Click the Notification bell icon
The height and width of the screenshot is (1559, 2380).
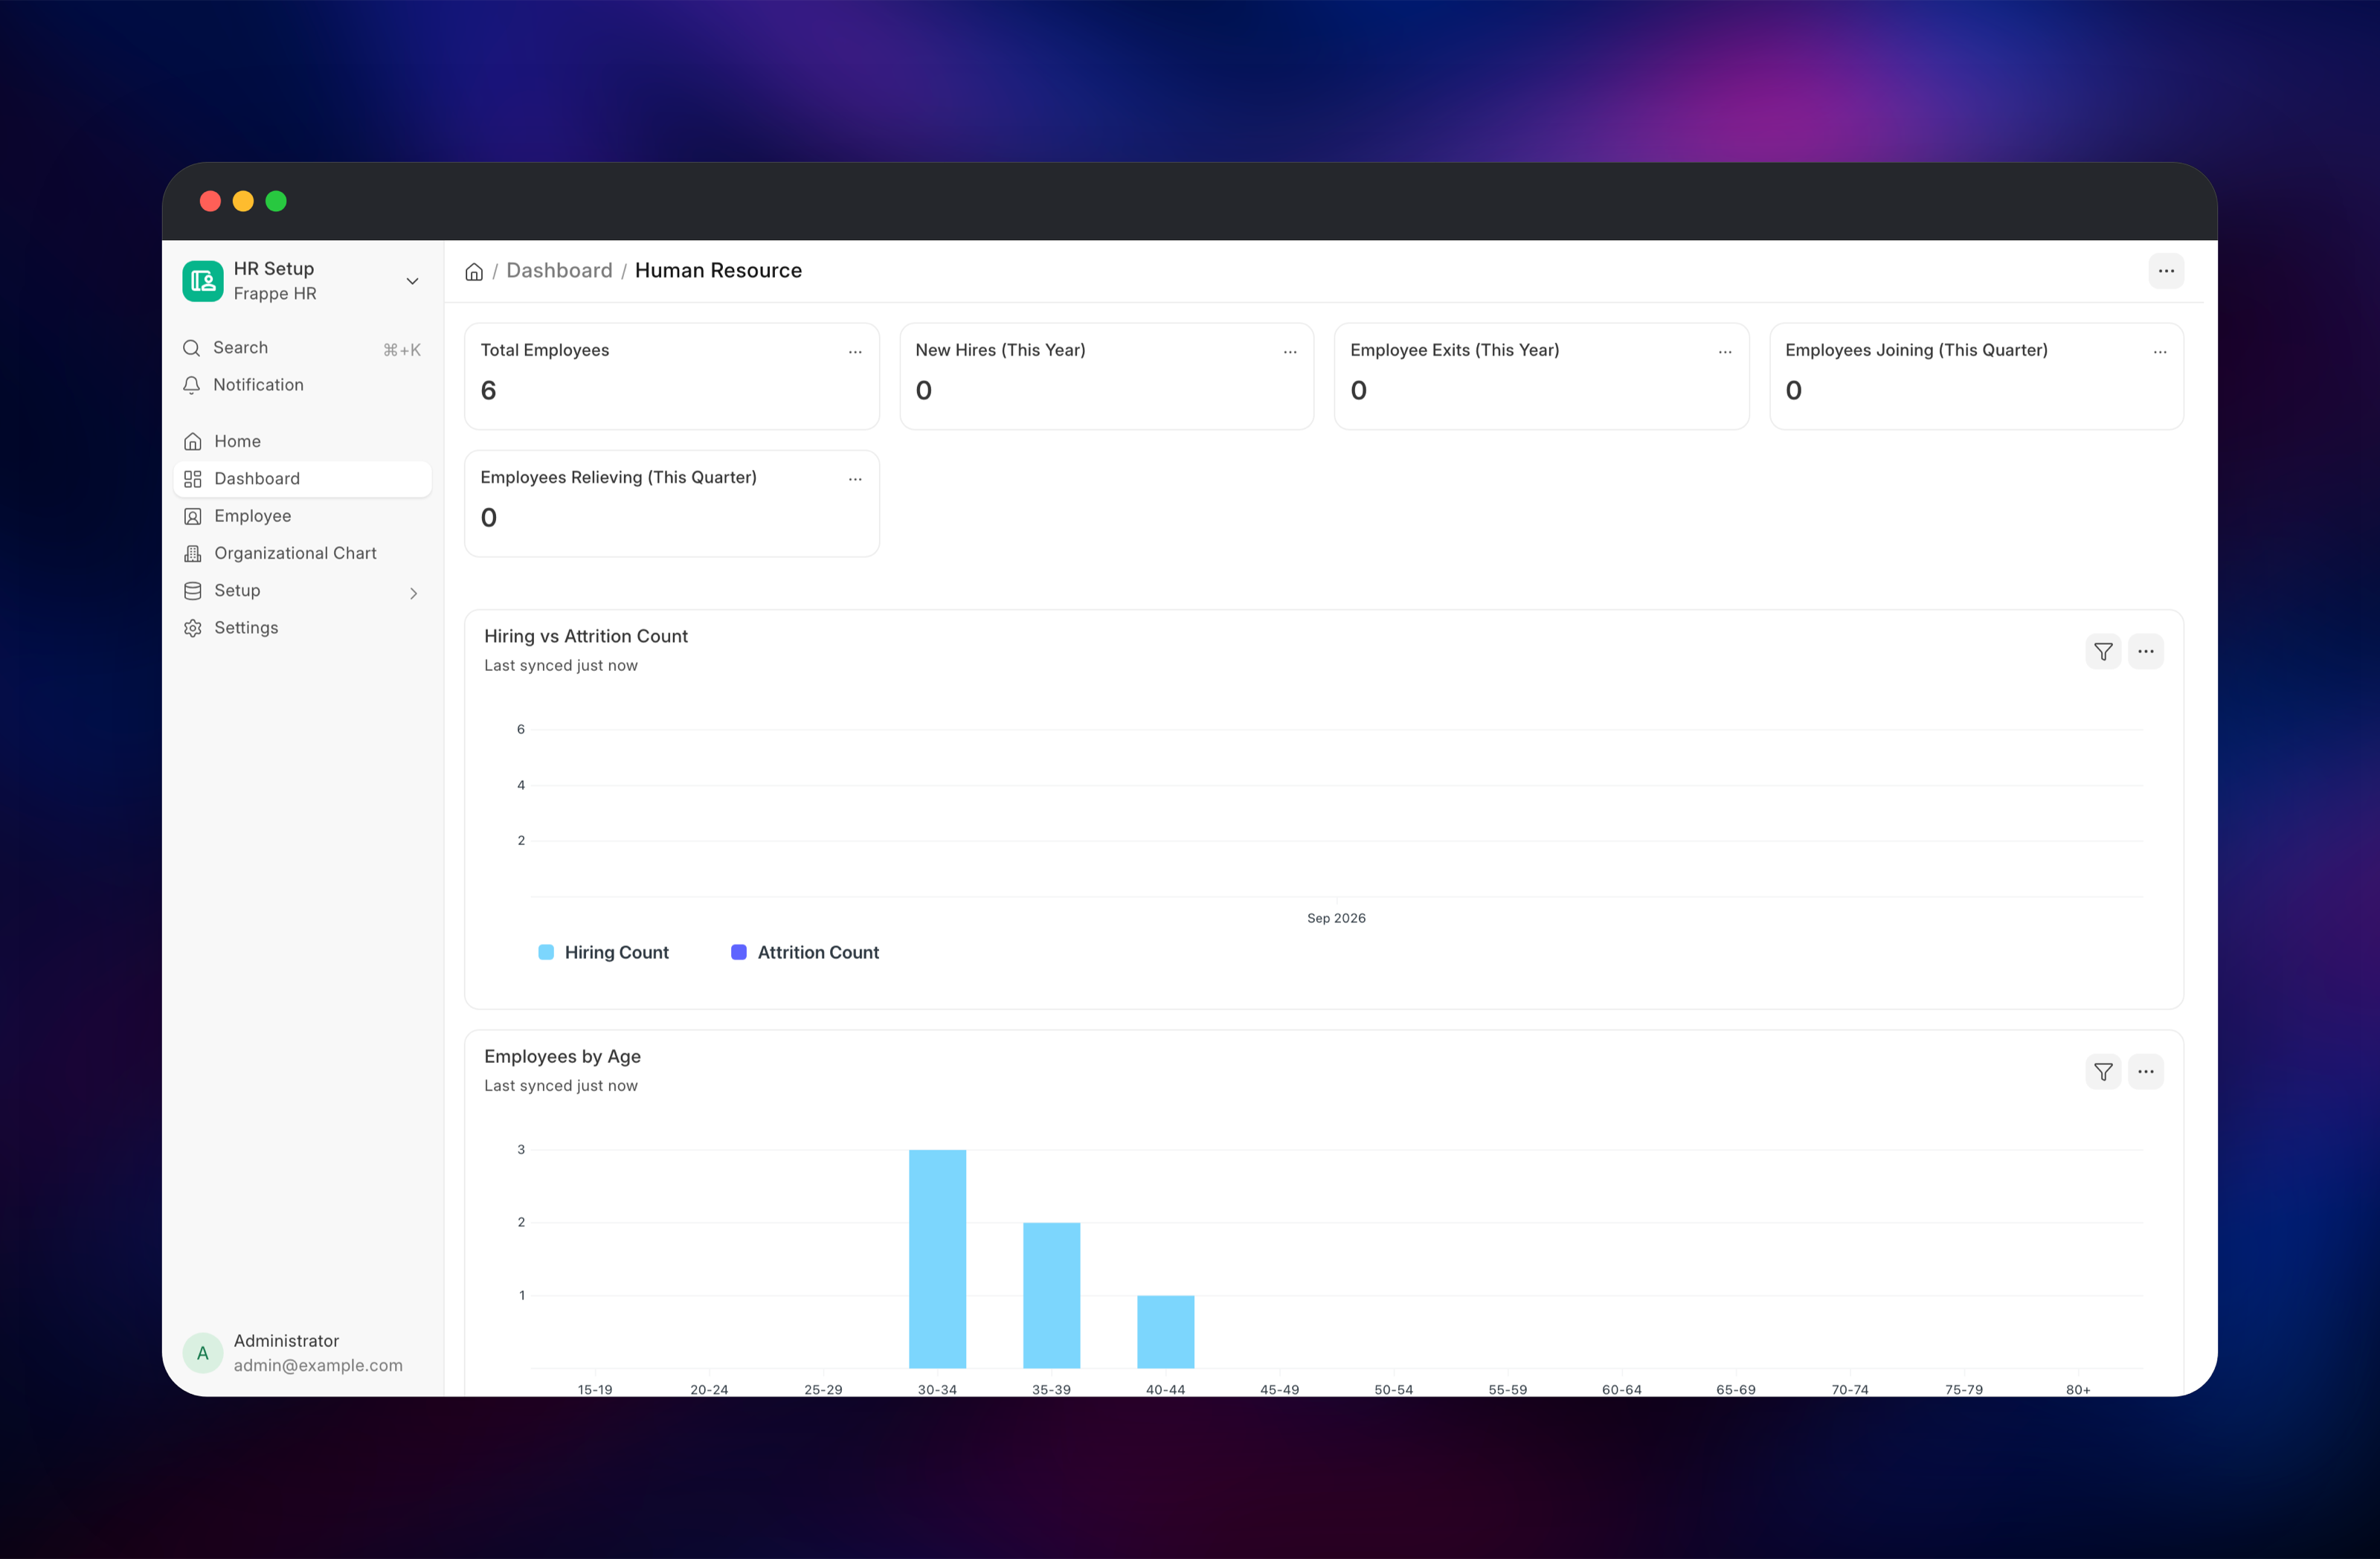pos(192,385)
